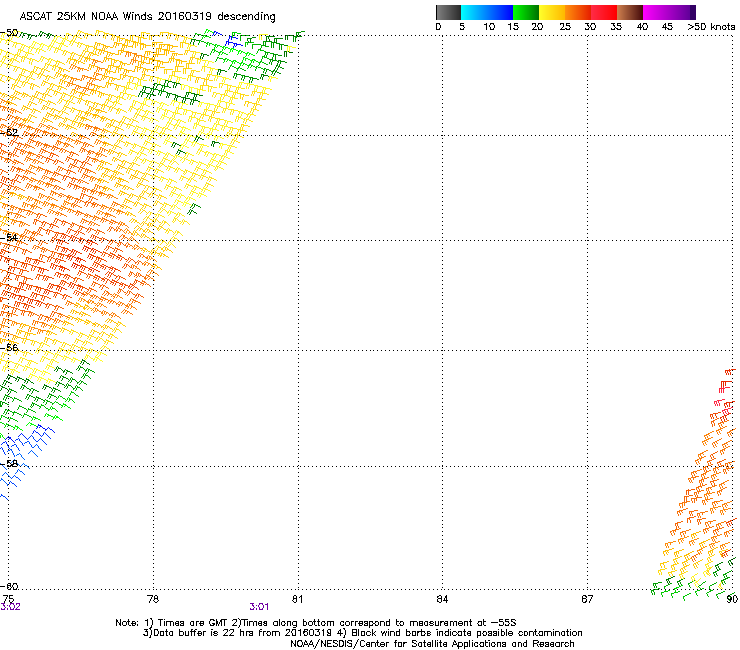Click the "45" knots color bar label
The height and width of the screenshot is (650, 740).
(x=667, y=27)
